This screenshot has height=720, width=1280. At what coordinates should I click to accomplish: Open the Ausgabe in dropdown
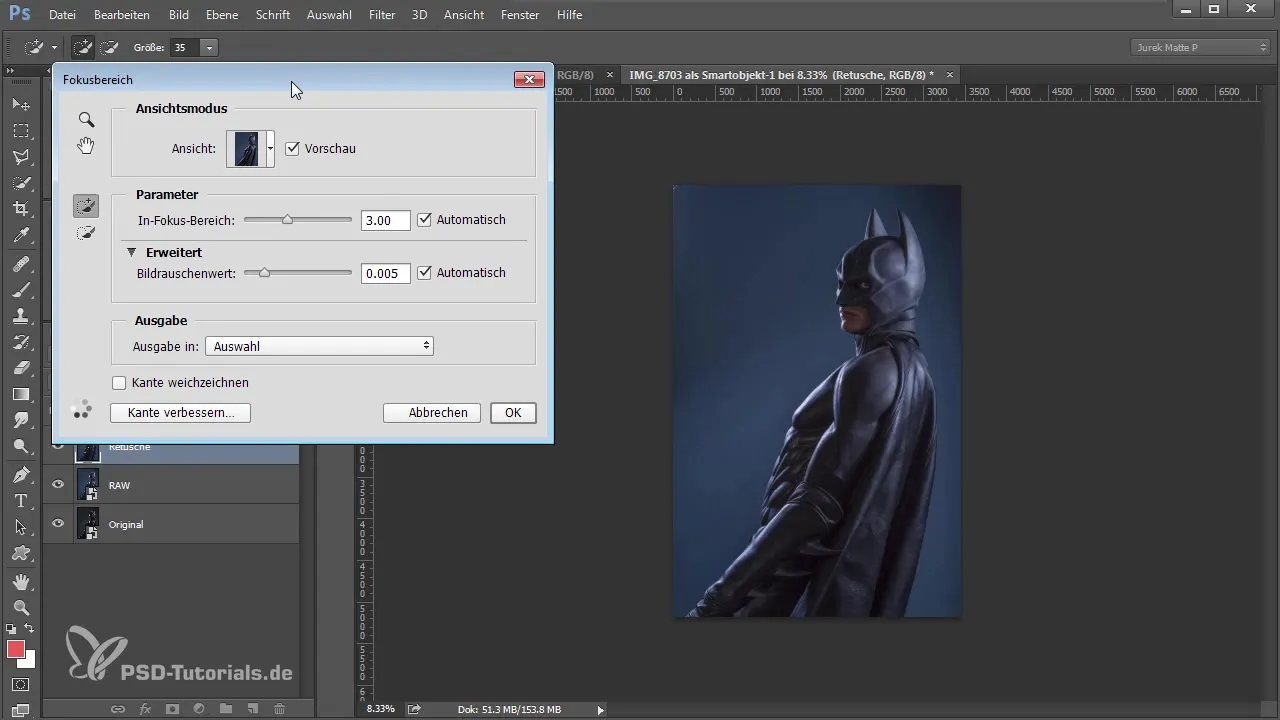(319, 346)
